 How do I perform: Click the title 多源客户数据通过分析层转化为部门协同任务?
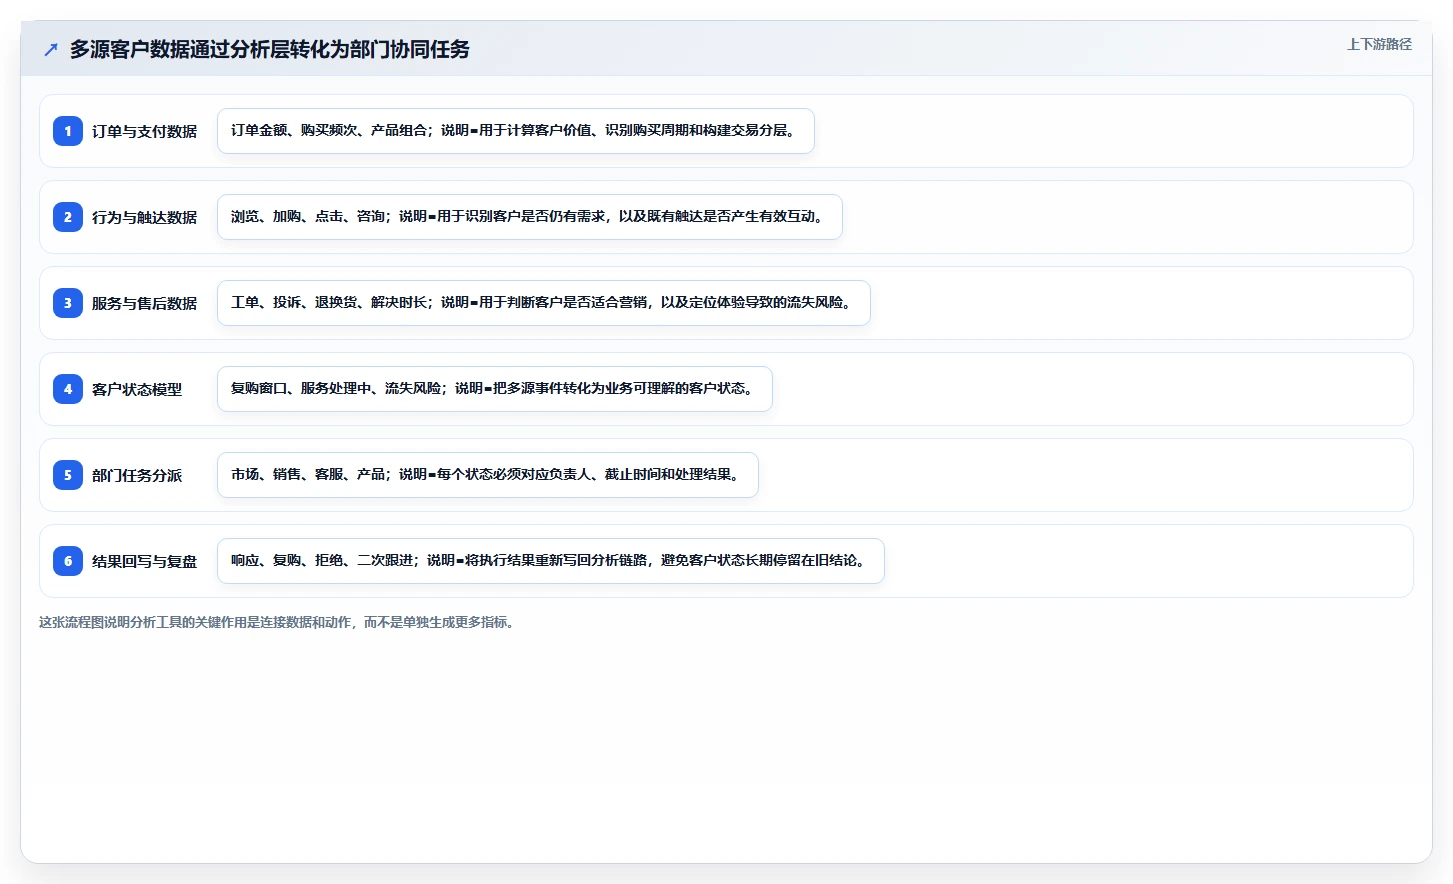click(270, 49)
